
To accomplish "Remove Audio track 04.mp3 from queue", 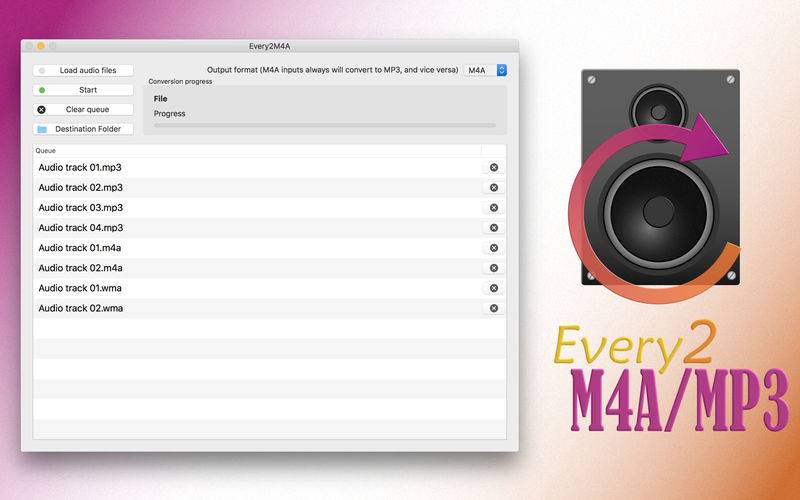I will click(493, 228).
